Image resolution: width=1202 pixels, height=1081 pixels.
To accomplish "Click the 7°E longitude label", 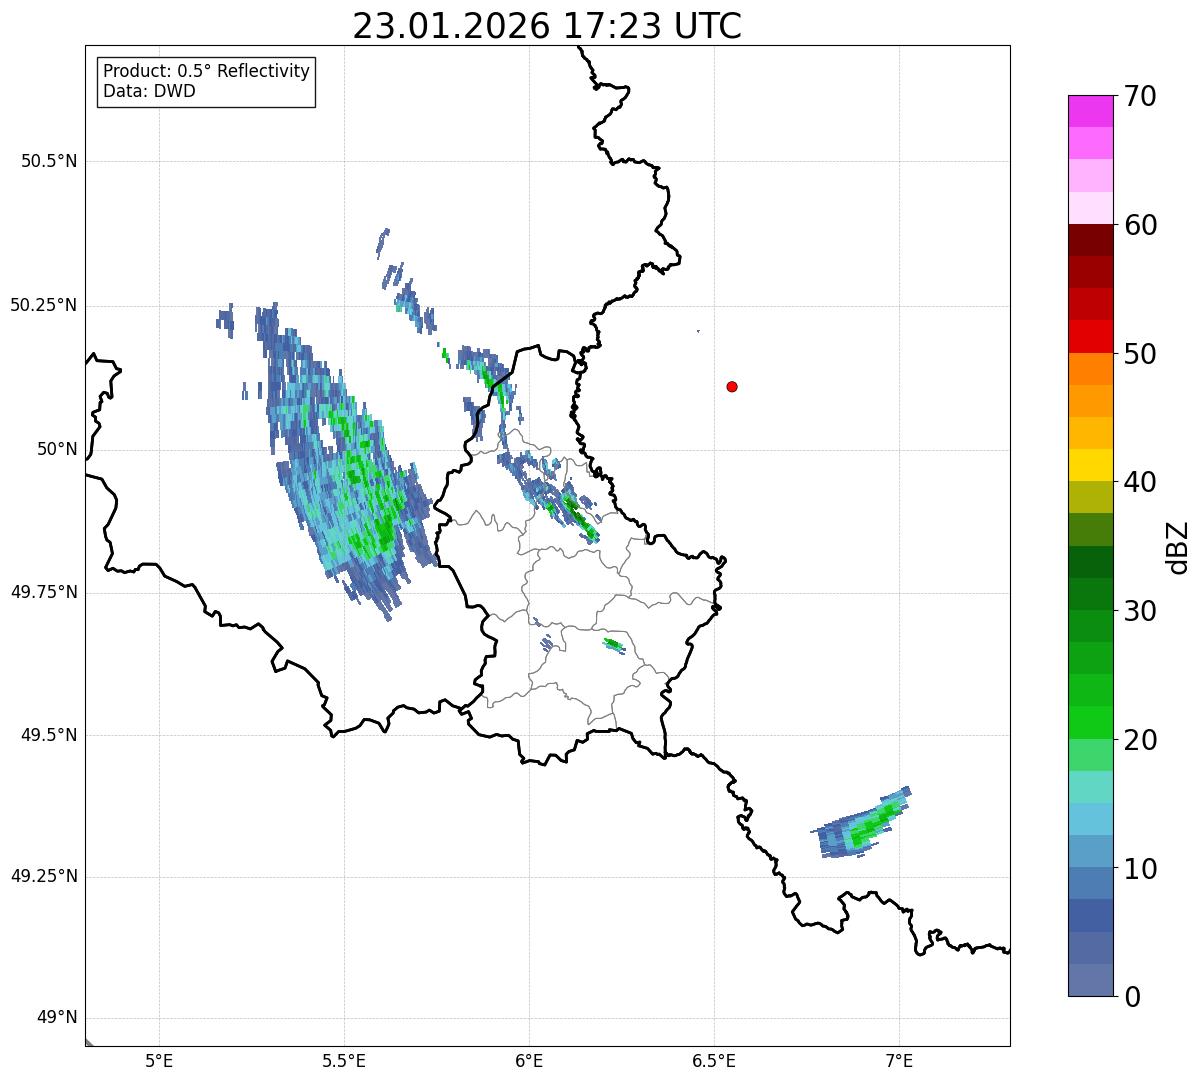I will pos(899,1060).
